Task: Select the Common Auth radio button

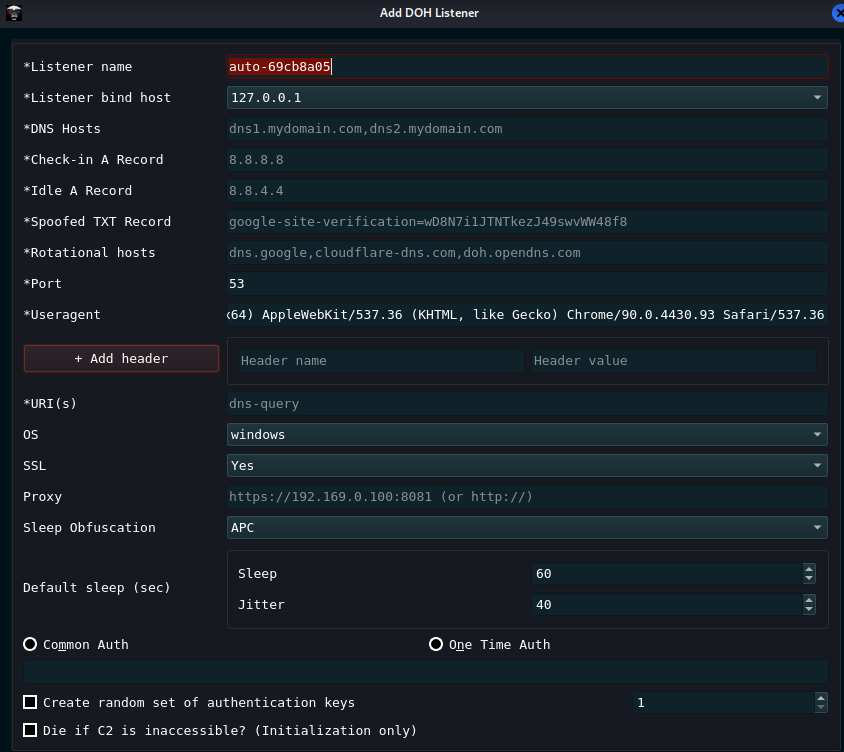Action: coord(30,644)
